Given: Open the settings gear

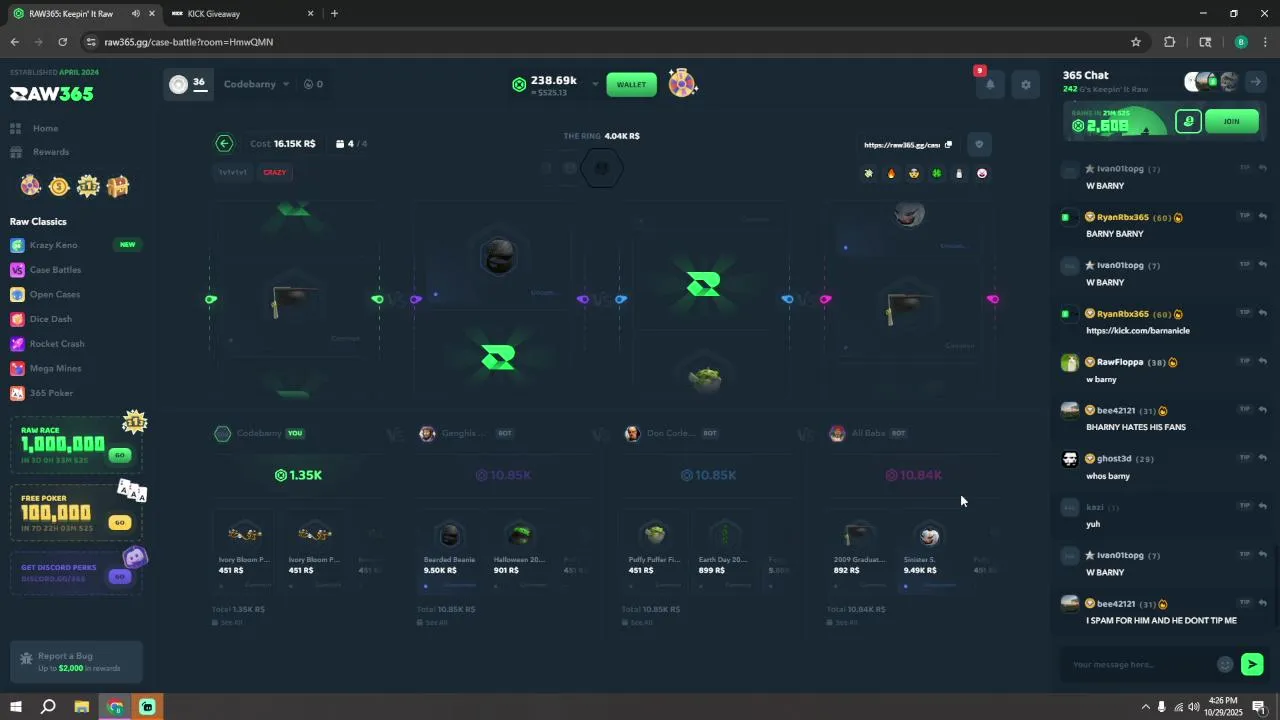Looking at the screenshot, I should tap(1025, 85).
